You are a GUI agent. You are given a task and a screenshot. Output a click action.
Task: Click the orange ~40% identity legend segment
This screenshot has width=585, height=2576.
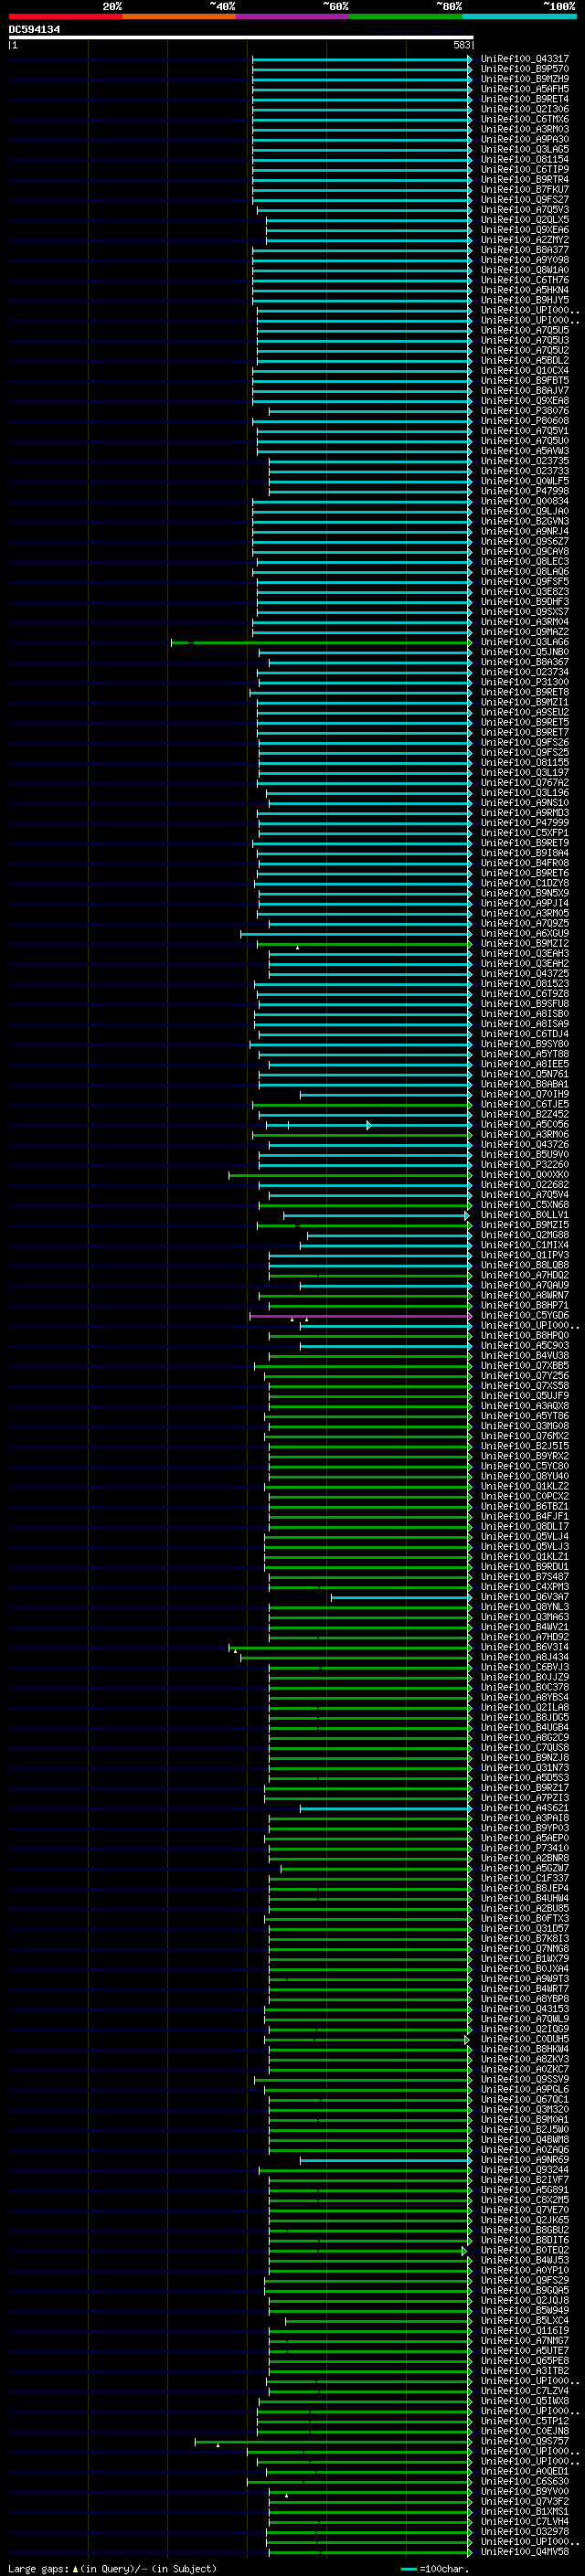pyautogui.click(x=179, y=16)
